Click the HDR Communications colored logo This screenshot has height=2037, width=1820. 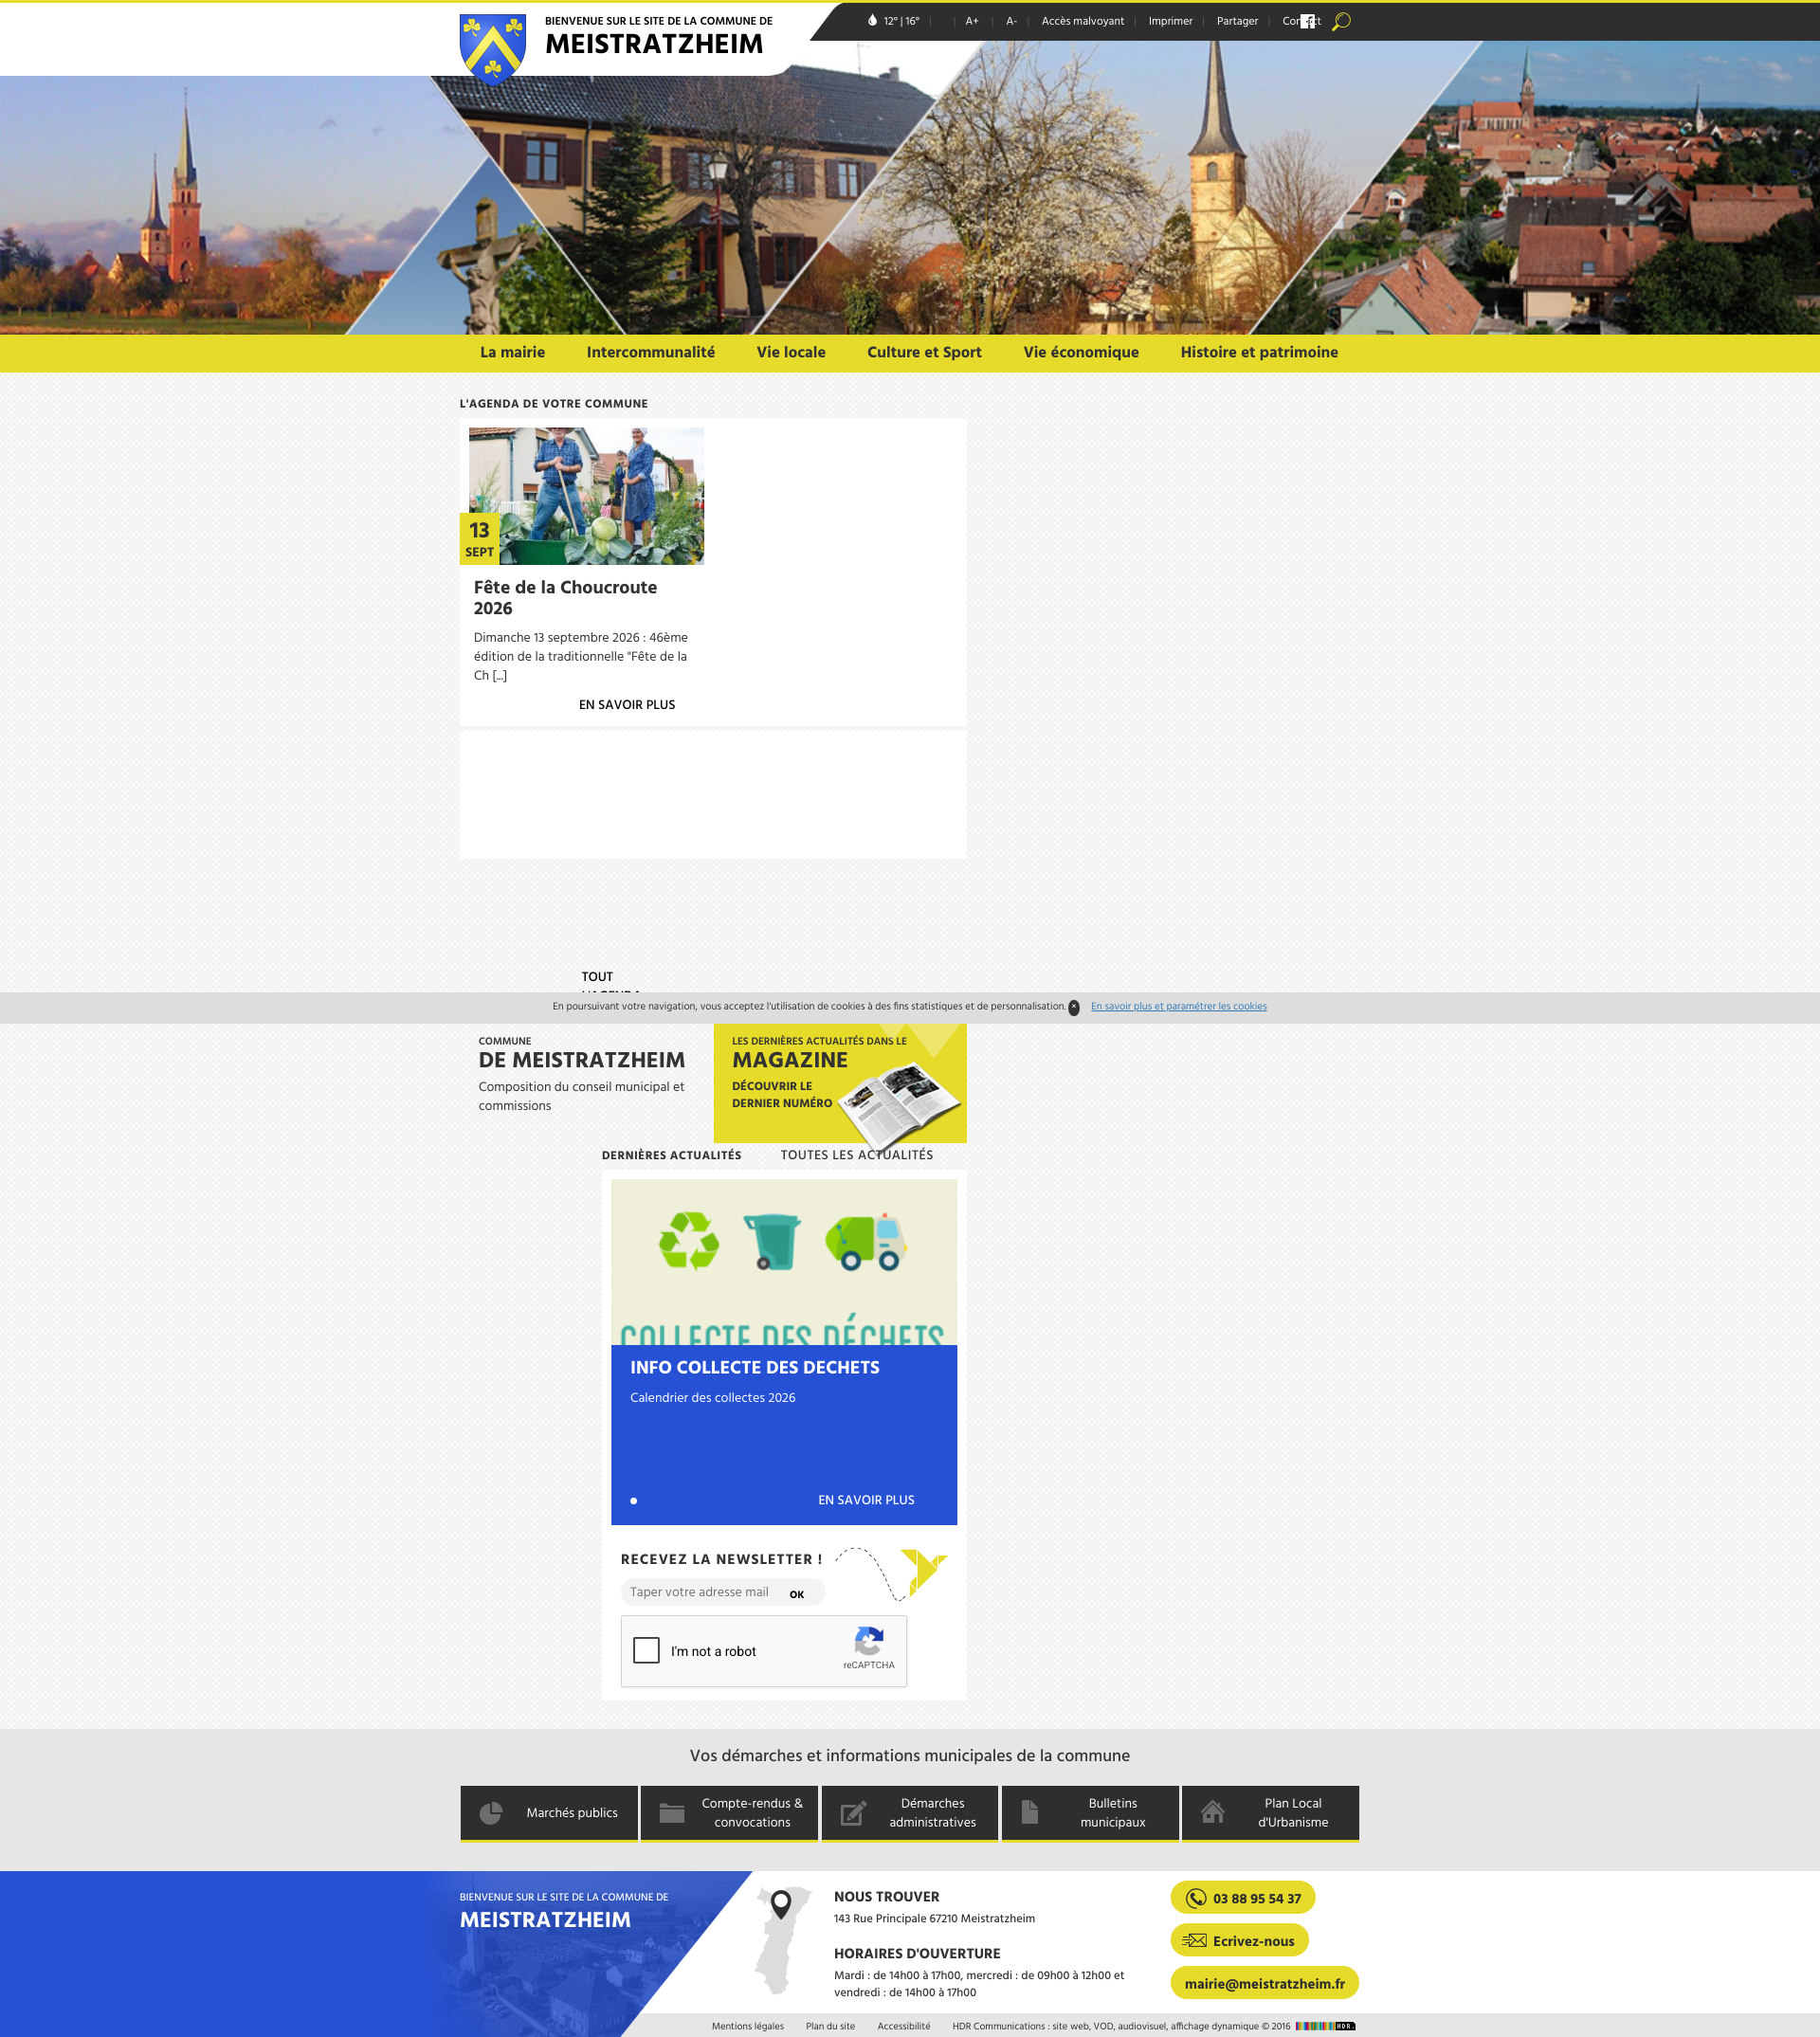(1326, 2026)
